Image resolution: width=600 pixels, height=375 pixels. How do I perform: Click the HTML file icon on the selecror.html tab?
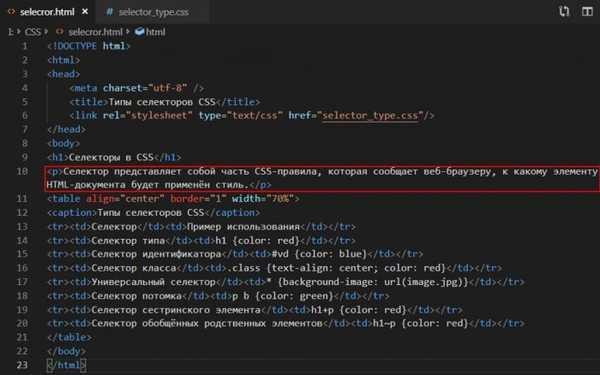11,12
